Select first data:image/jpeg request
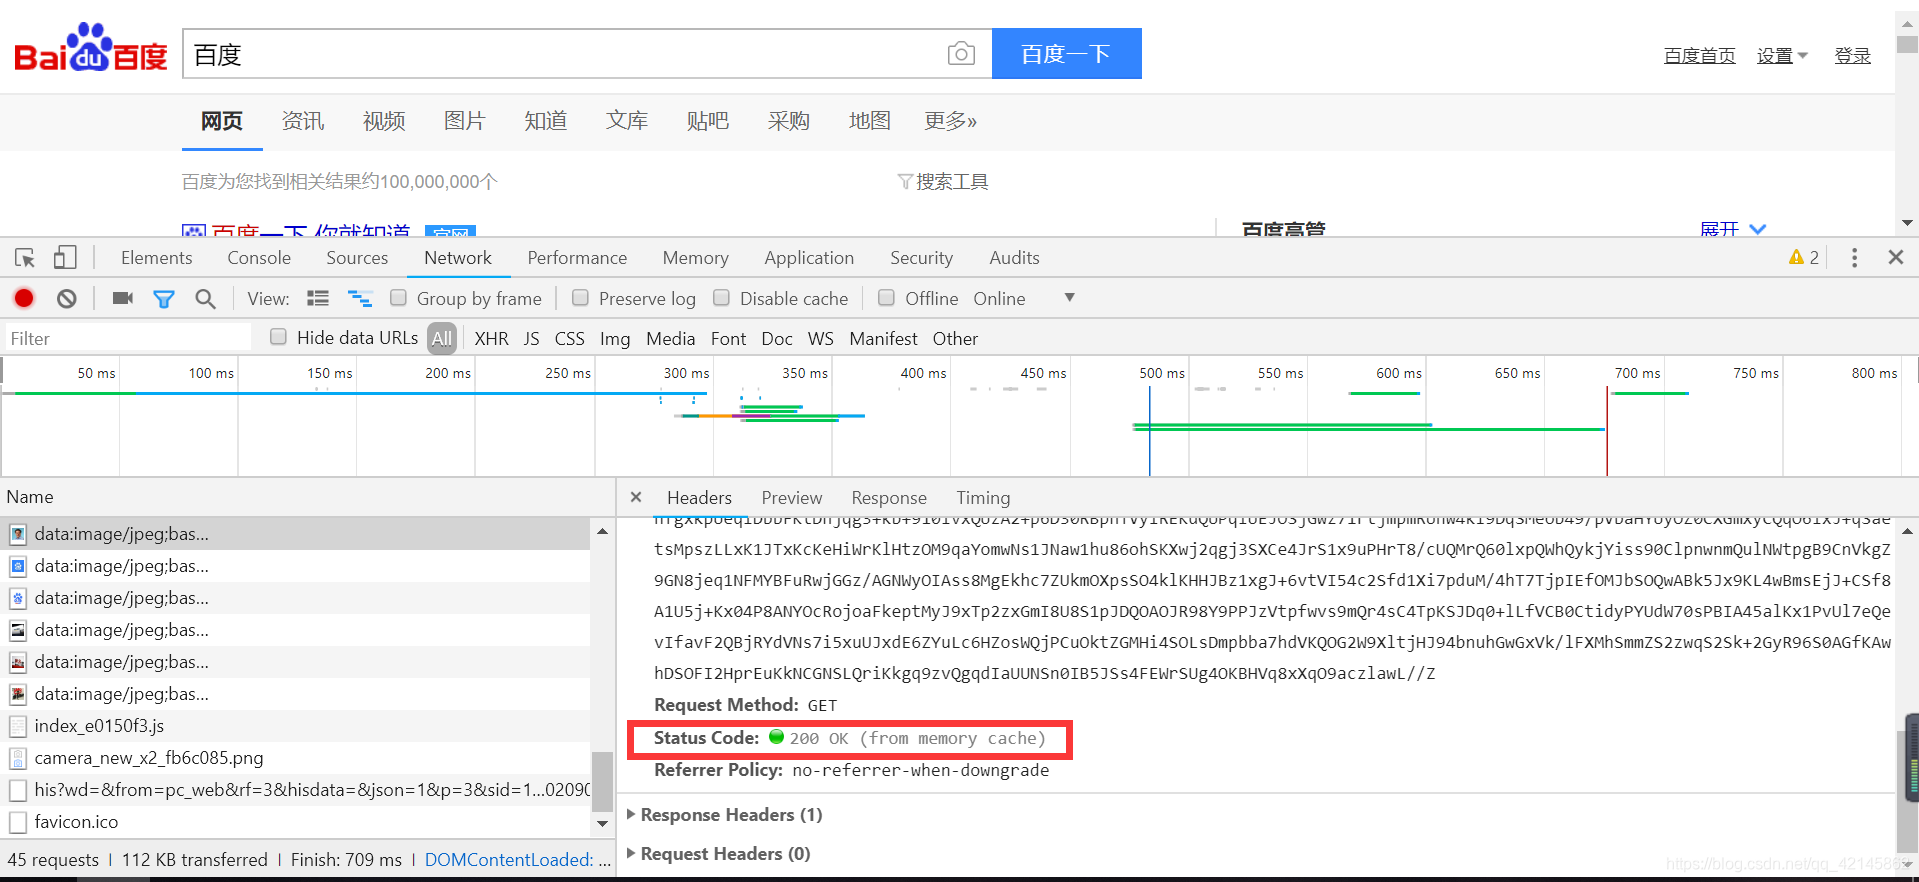 click(296, 534)
